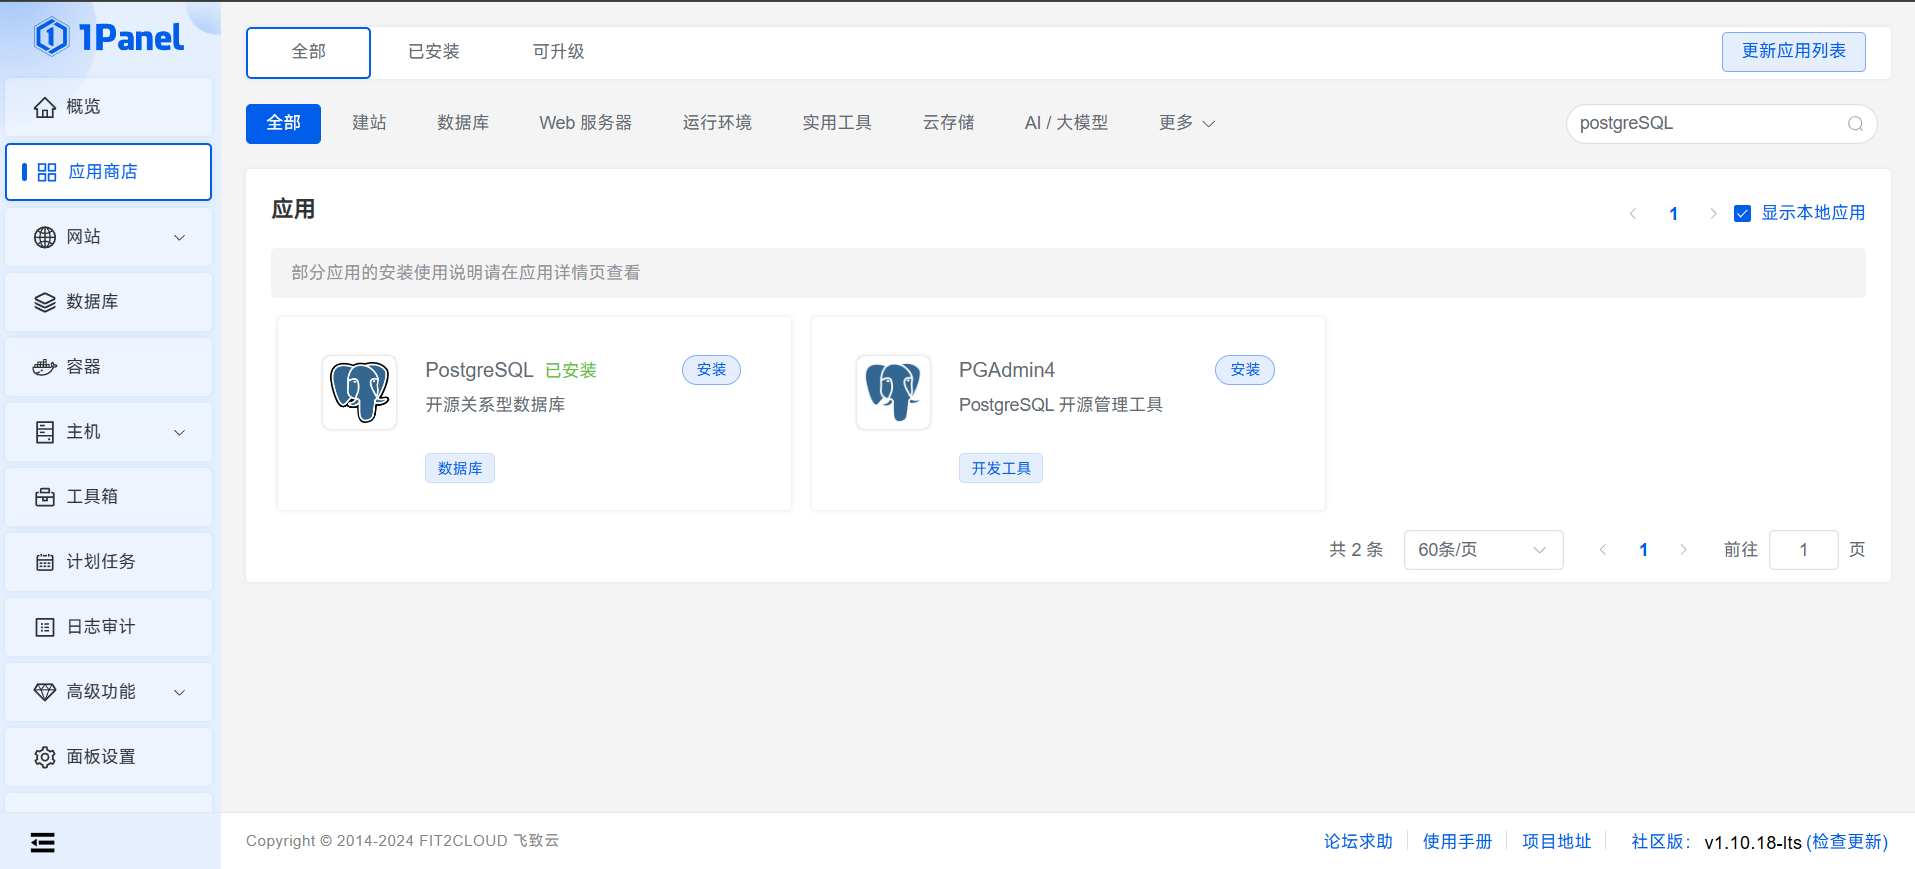Switch to the 已安装 tab

point(433,52)
